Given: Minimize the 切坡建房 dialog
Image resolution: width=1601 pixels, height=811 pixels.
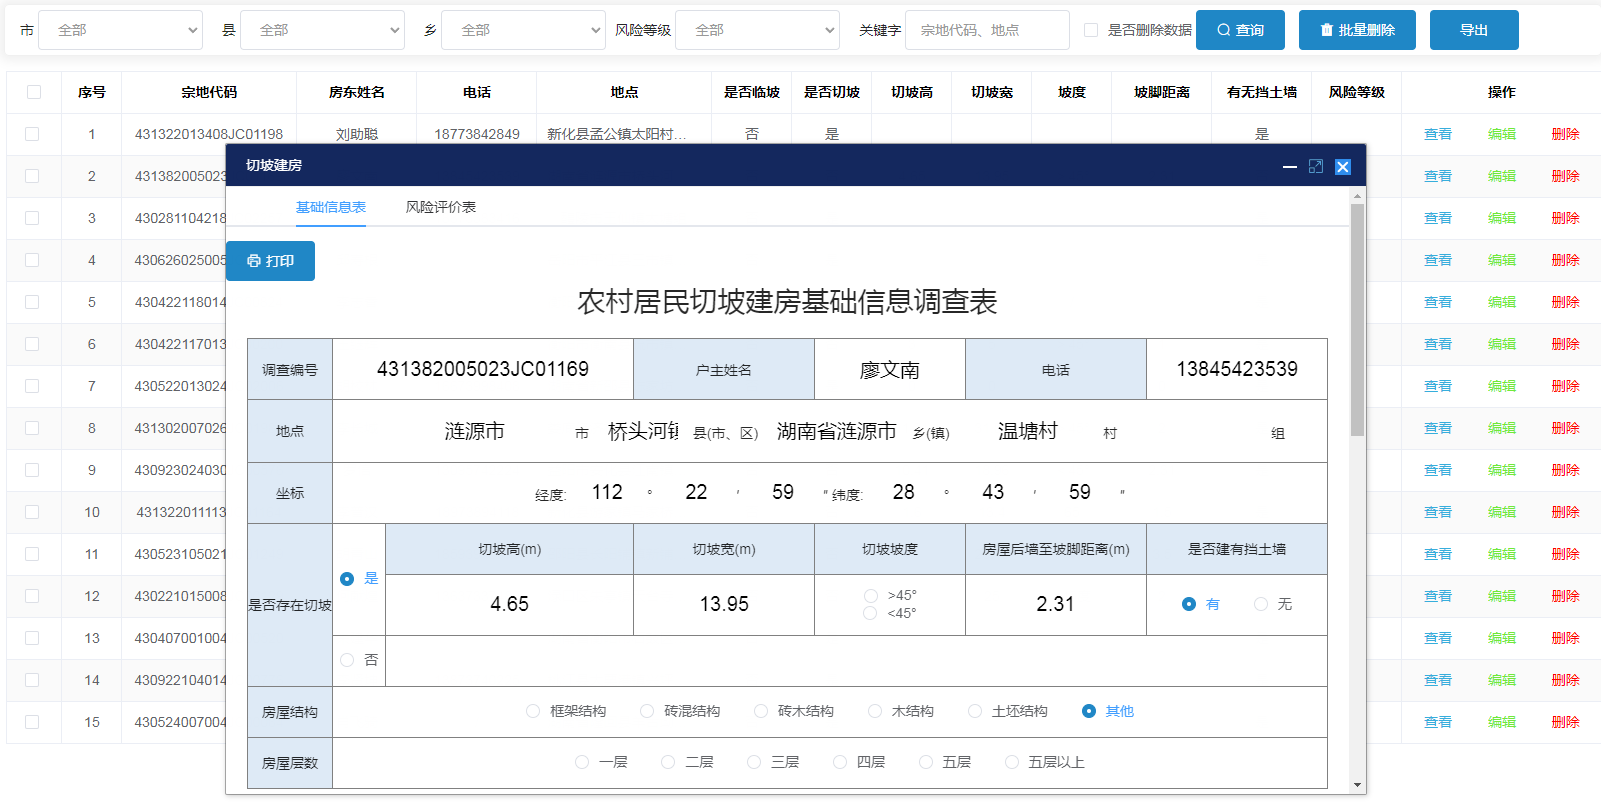Looking at the screenshot, I should click(x=1290, y=167).
